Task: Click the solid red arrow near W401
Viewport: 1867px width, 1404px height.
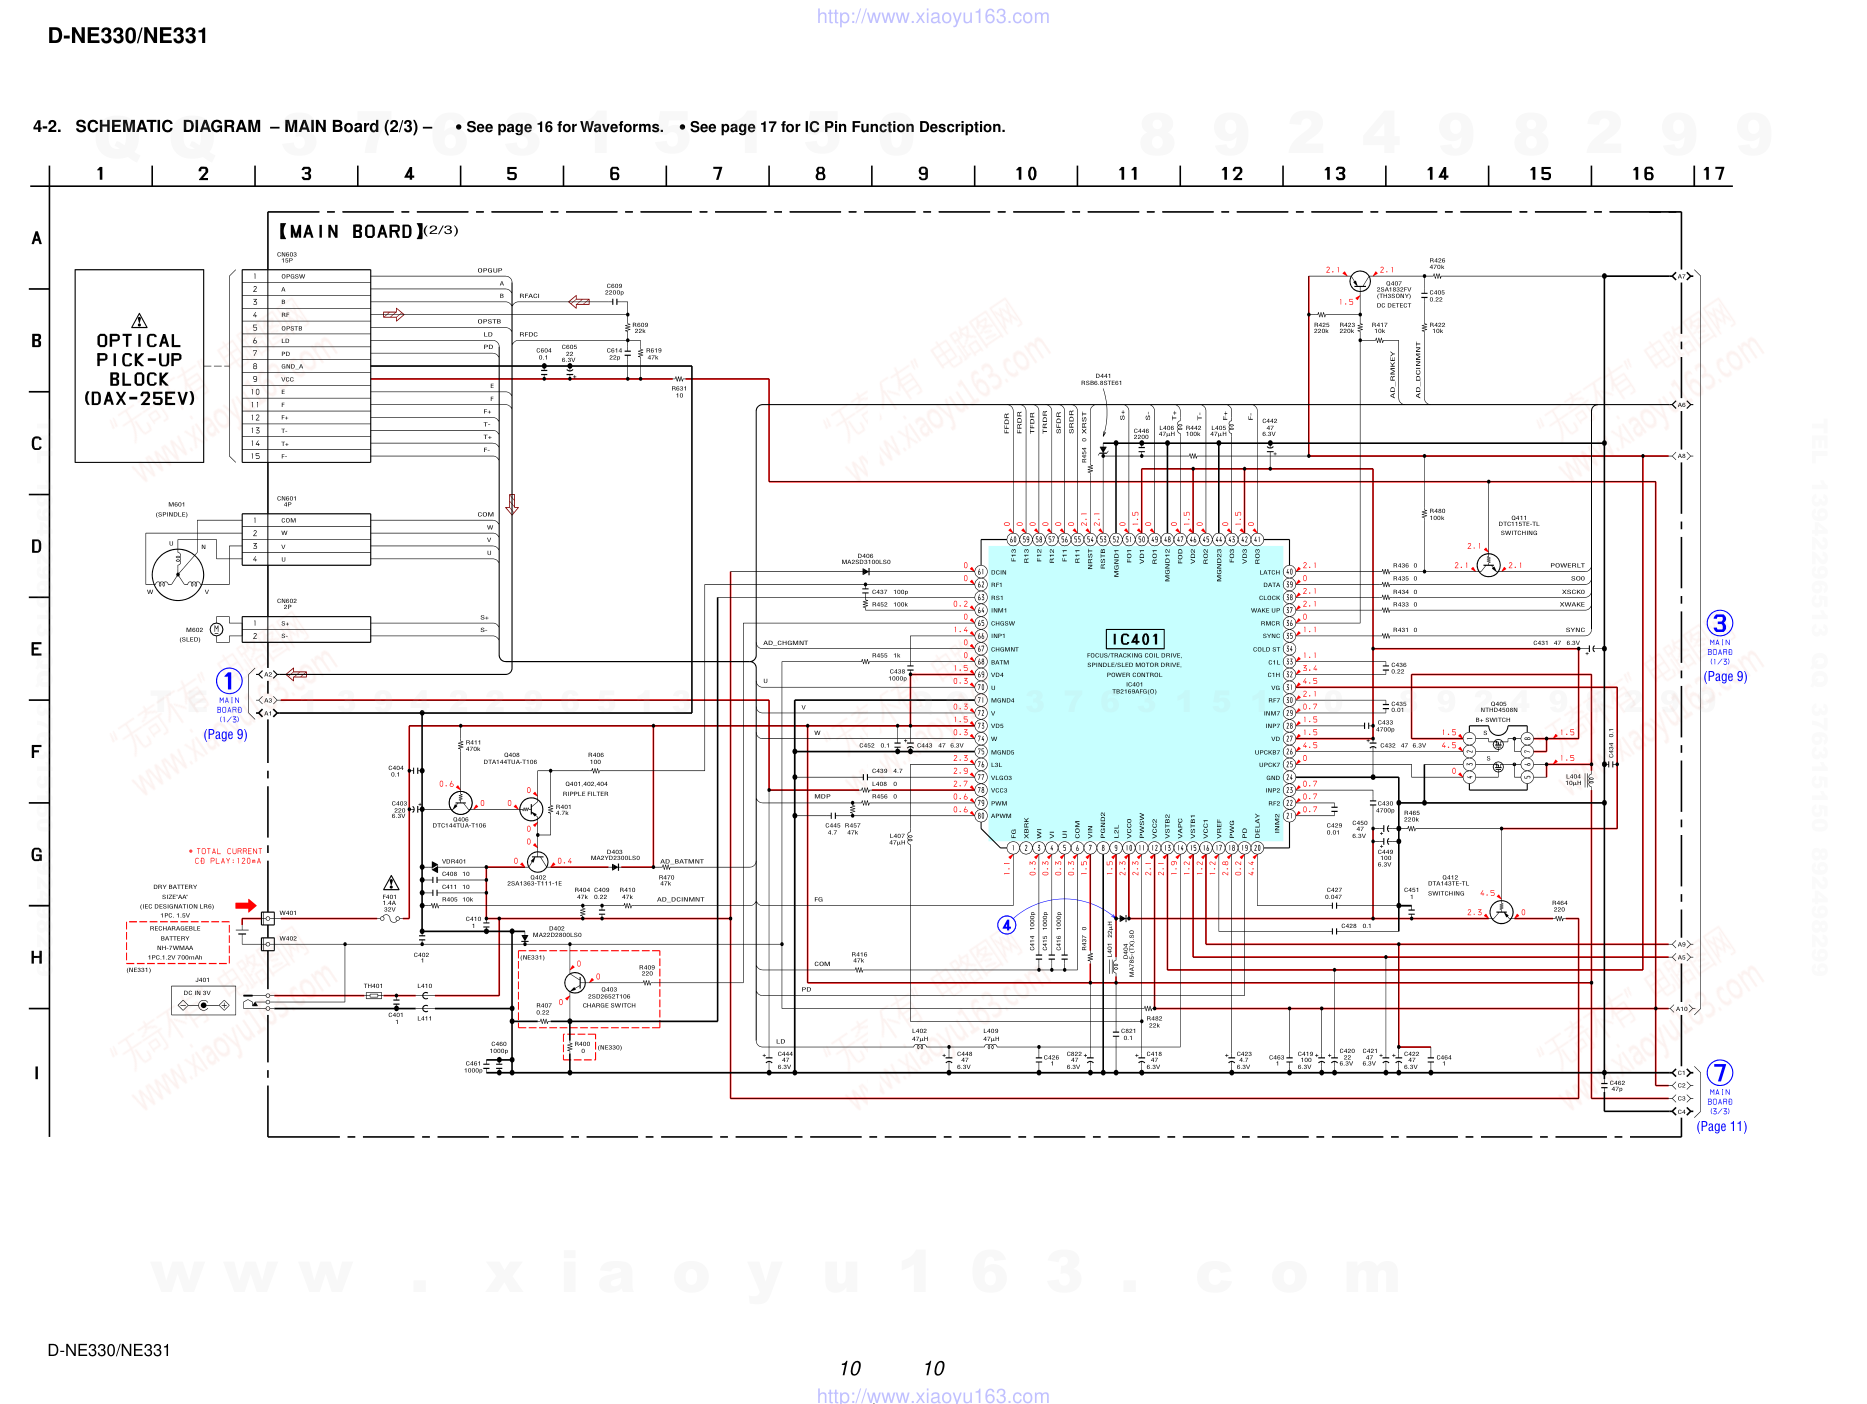Action: click(245, 906)
